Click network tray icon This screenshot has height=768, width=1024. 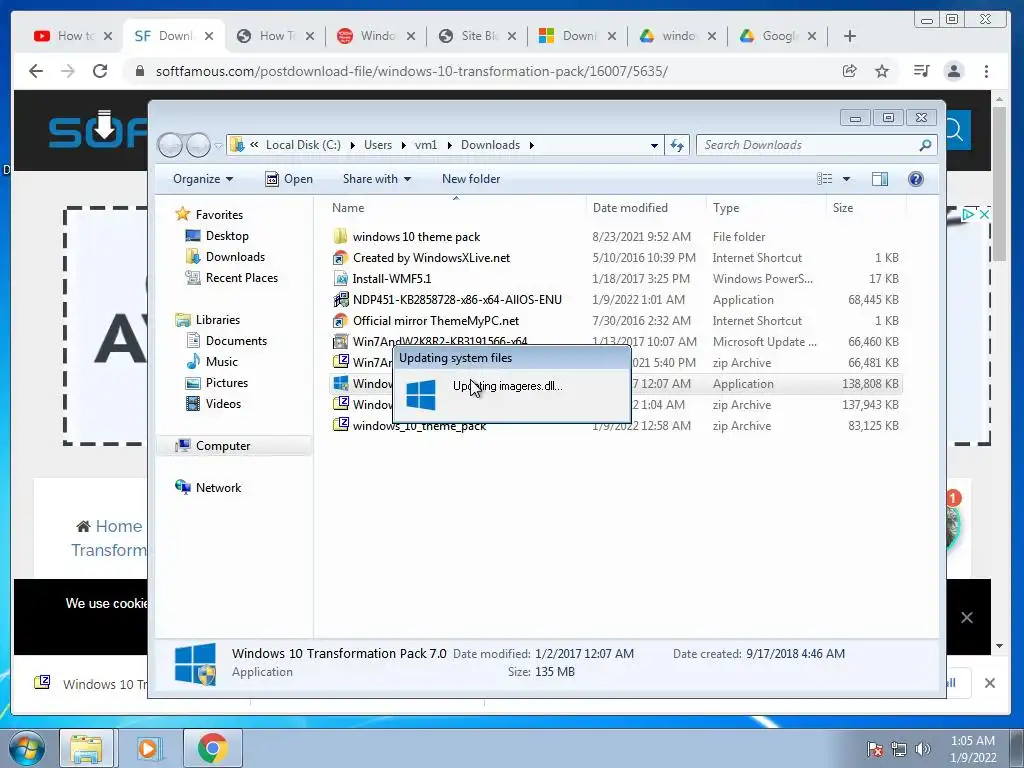point(899,749)
